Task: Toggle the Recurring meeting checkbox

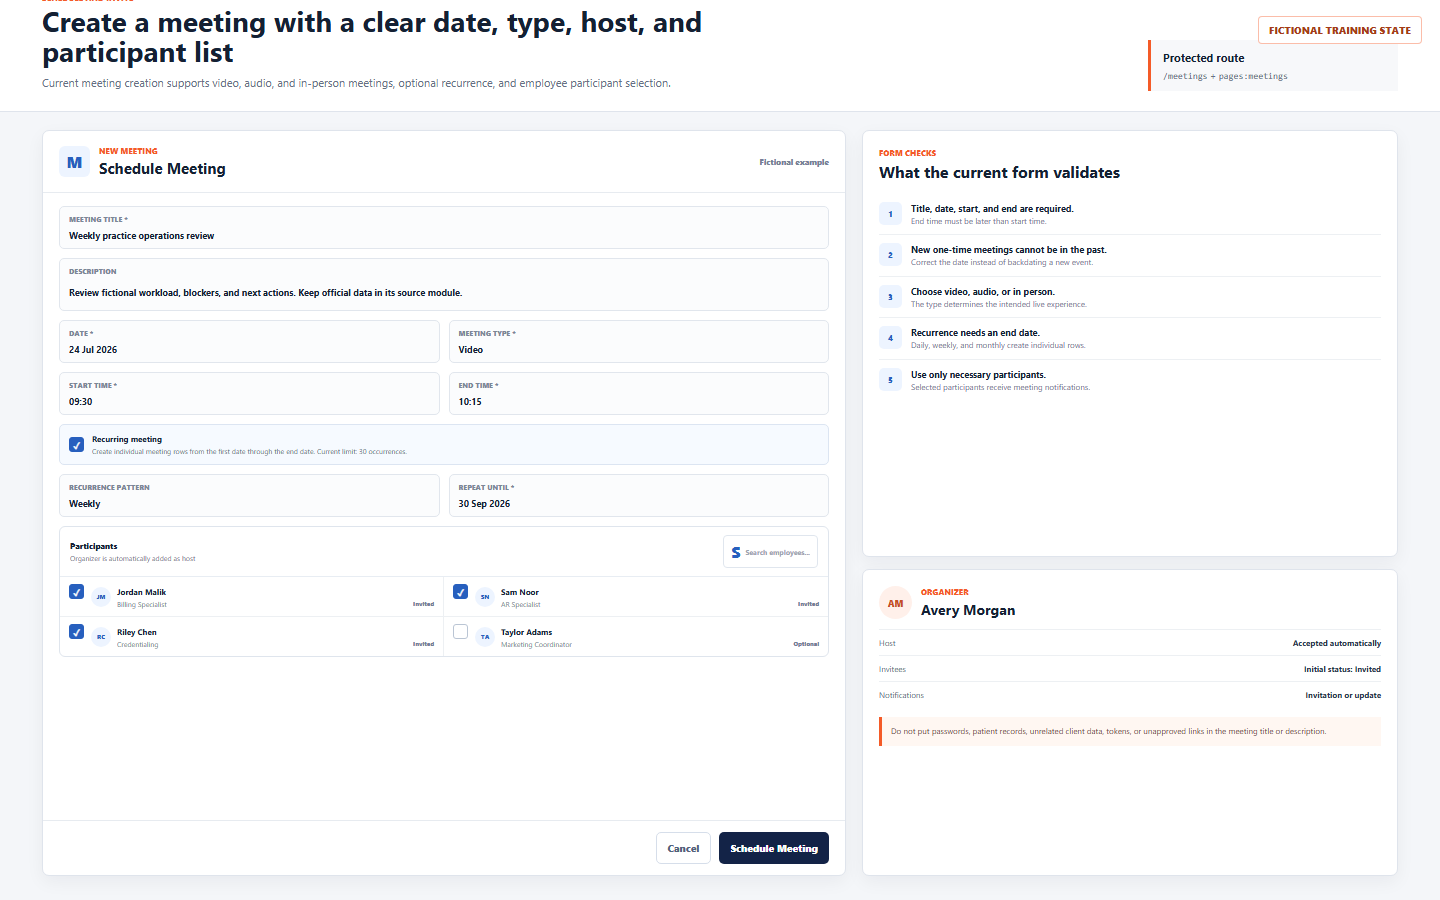Action: click(76, 445)
